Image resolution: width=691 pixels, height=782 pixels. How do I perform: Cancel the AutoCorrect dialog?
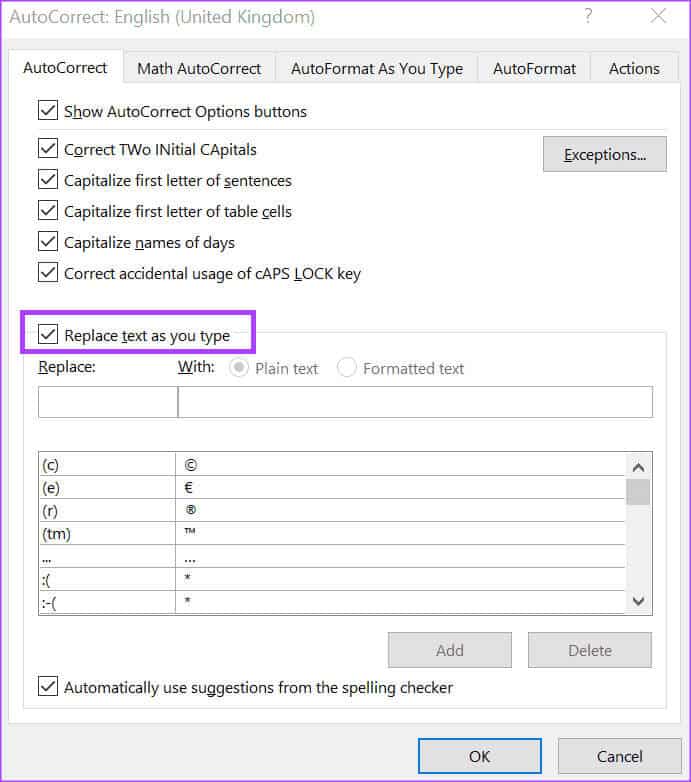tap(619, 756)
